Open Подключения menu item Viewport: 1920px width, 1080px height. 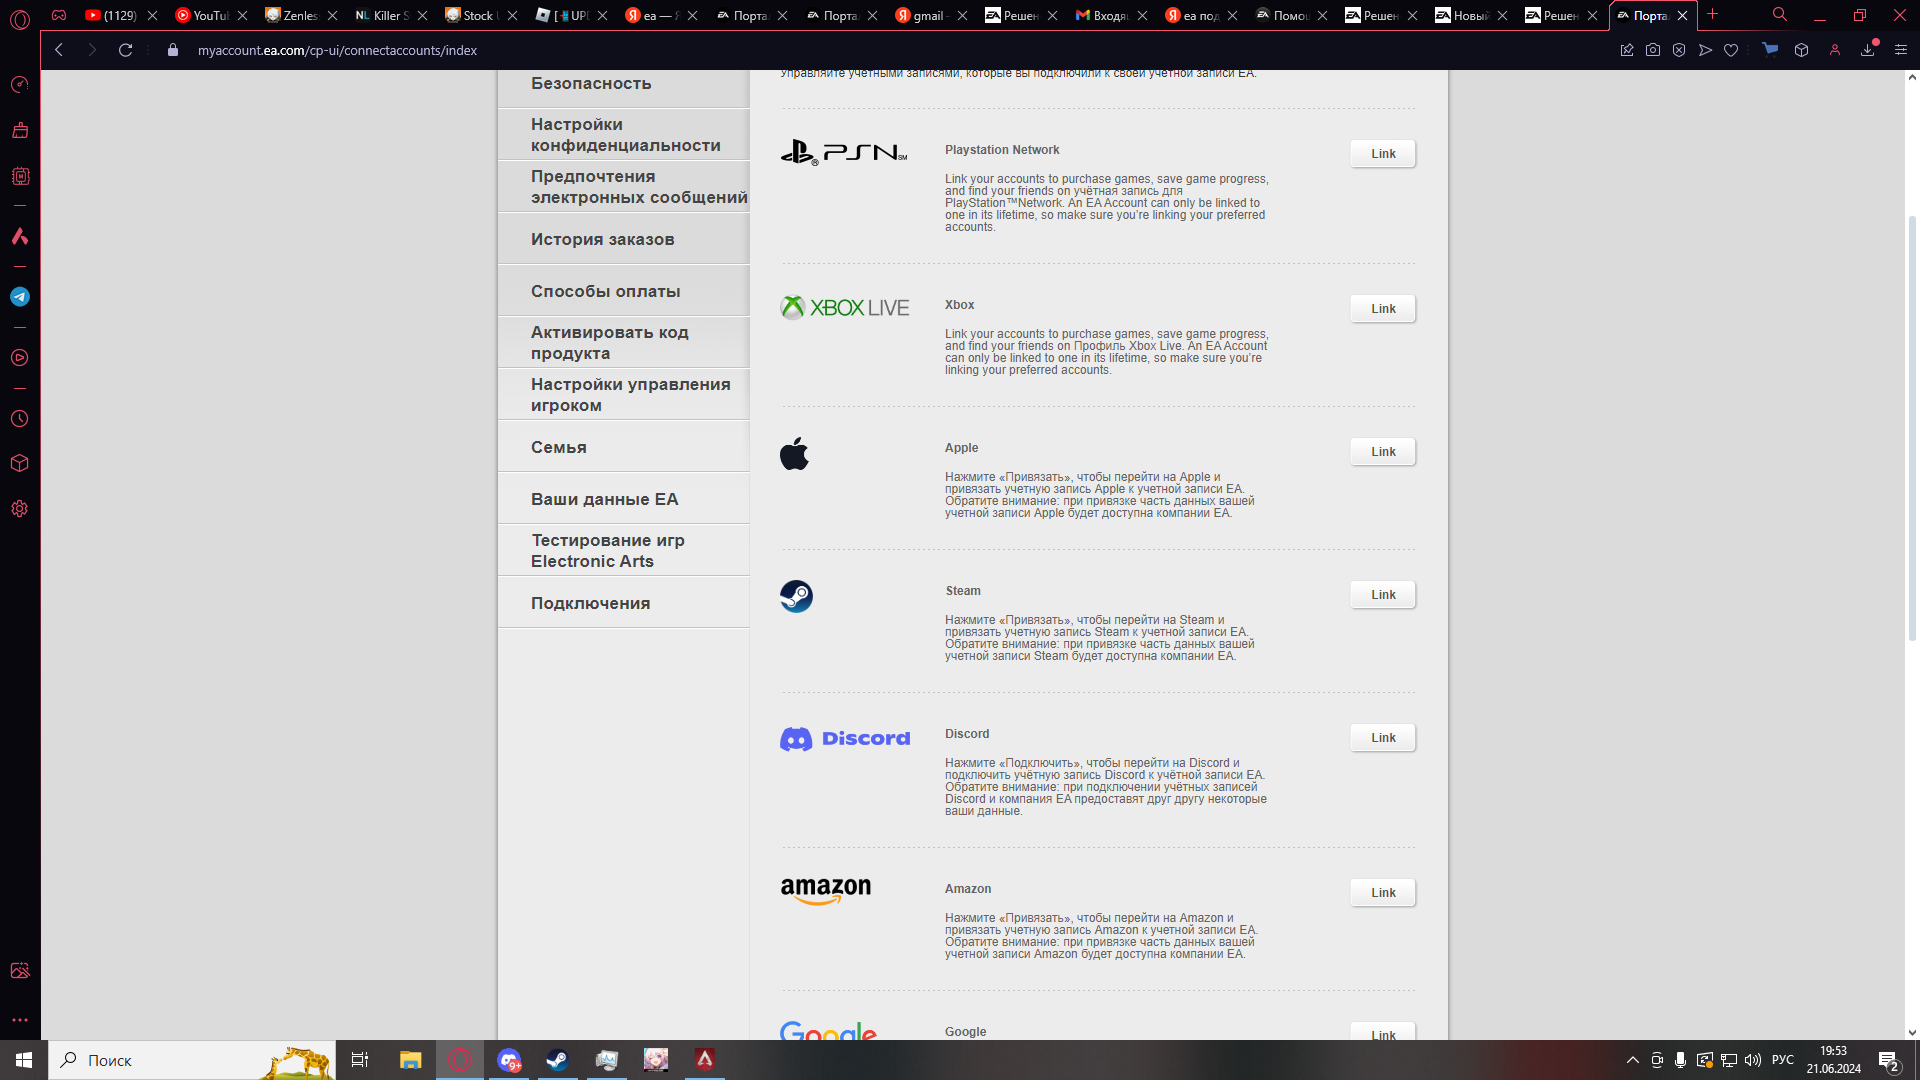coord(624,603)
